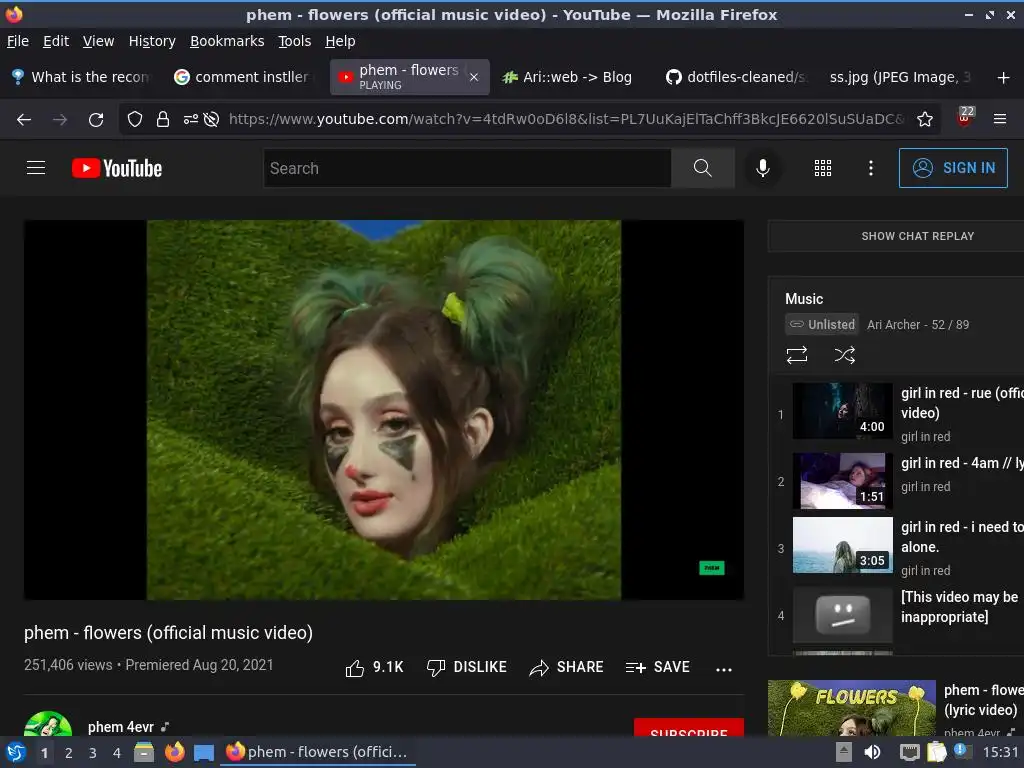Click the red SUBSCRIBE button
Viewport: 1024px width, 768px height.
click(x=688, y=728)
